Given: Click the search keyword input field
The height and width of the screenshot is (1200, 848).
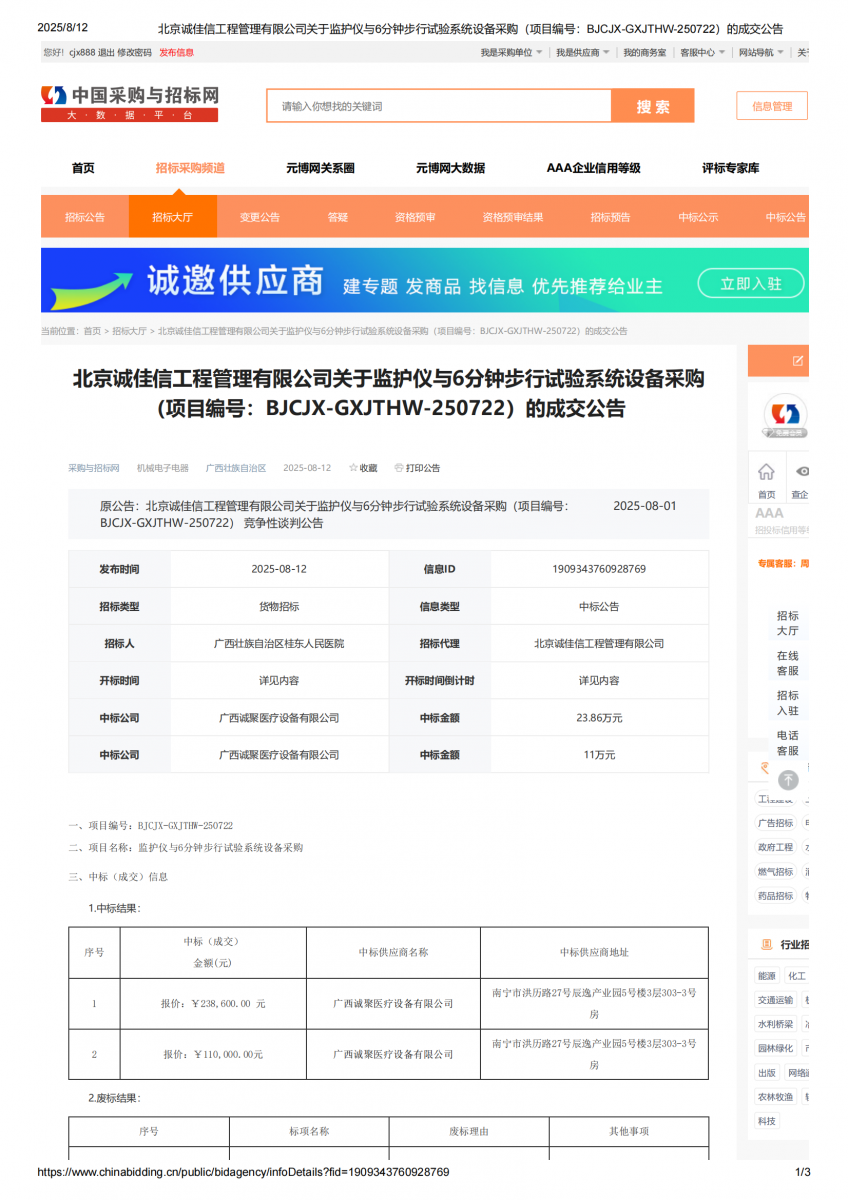Looking at the screenshot, I should 439,106.
